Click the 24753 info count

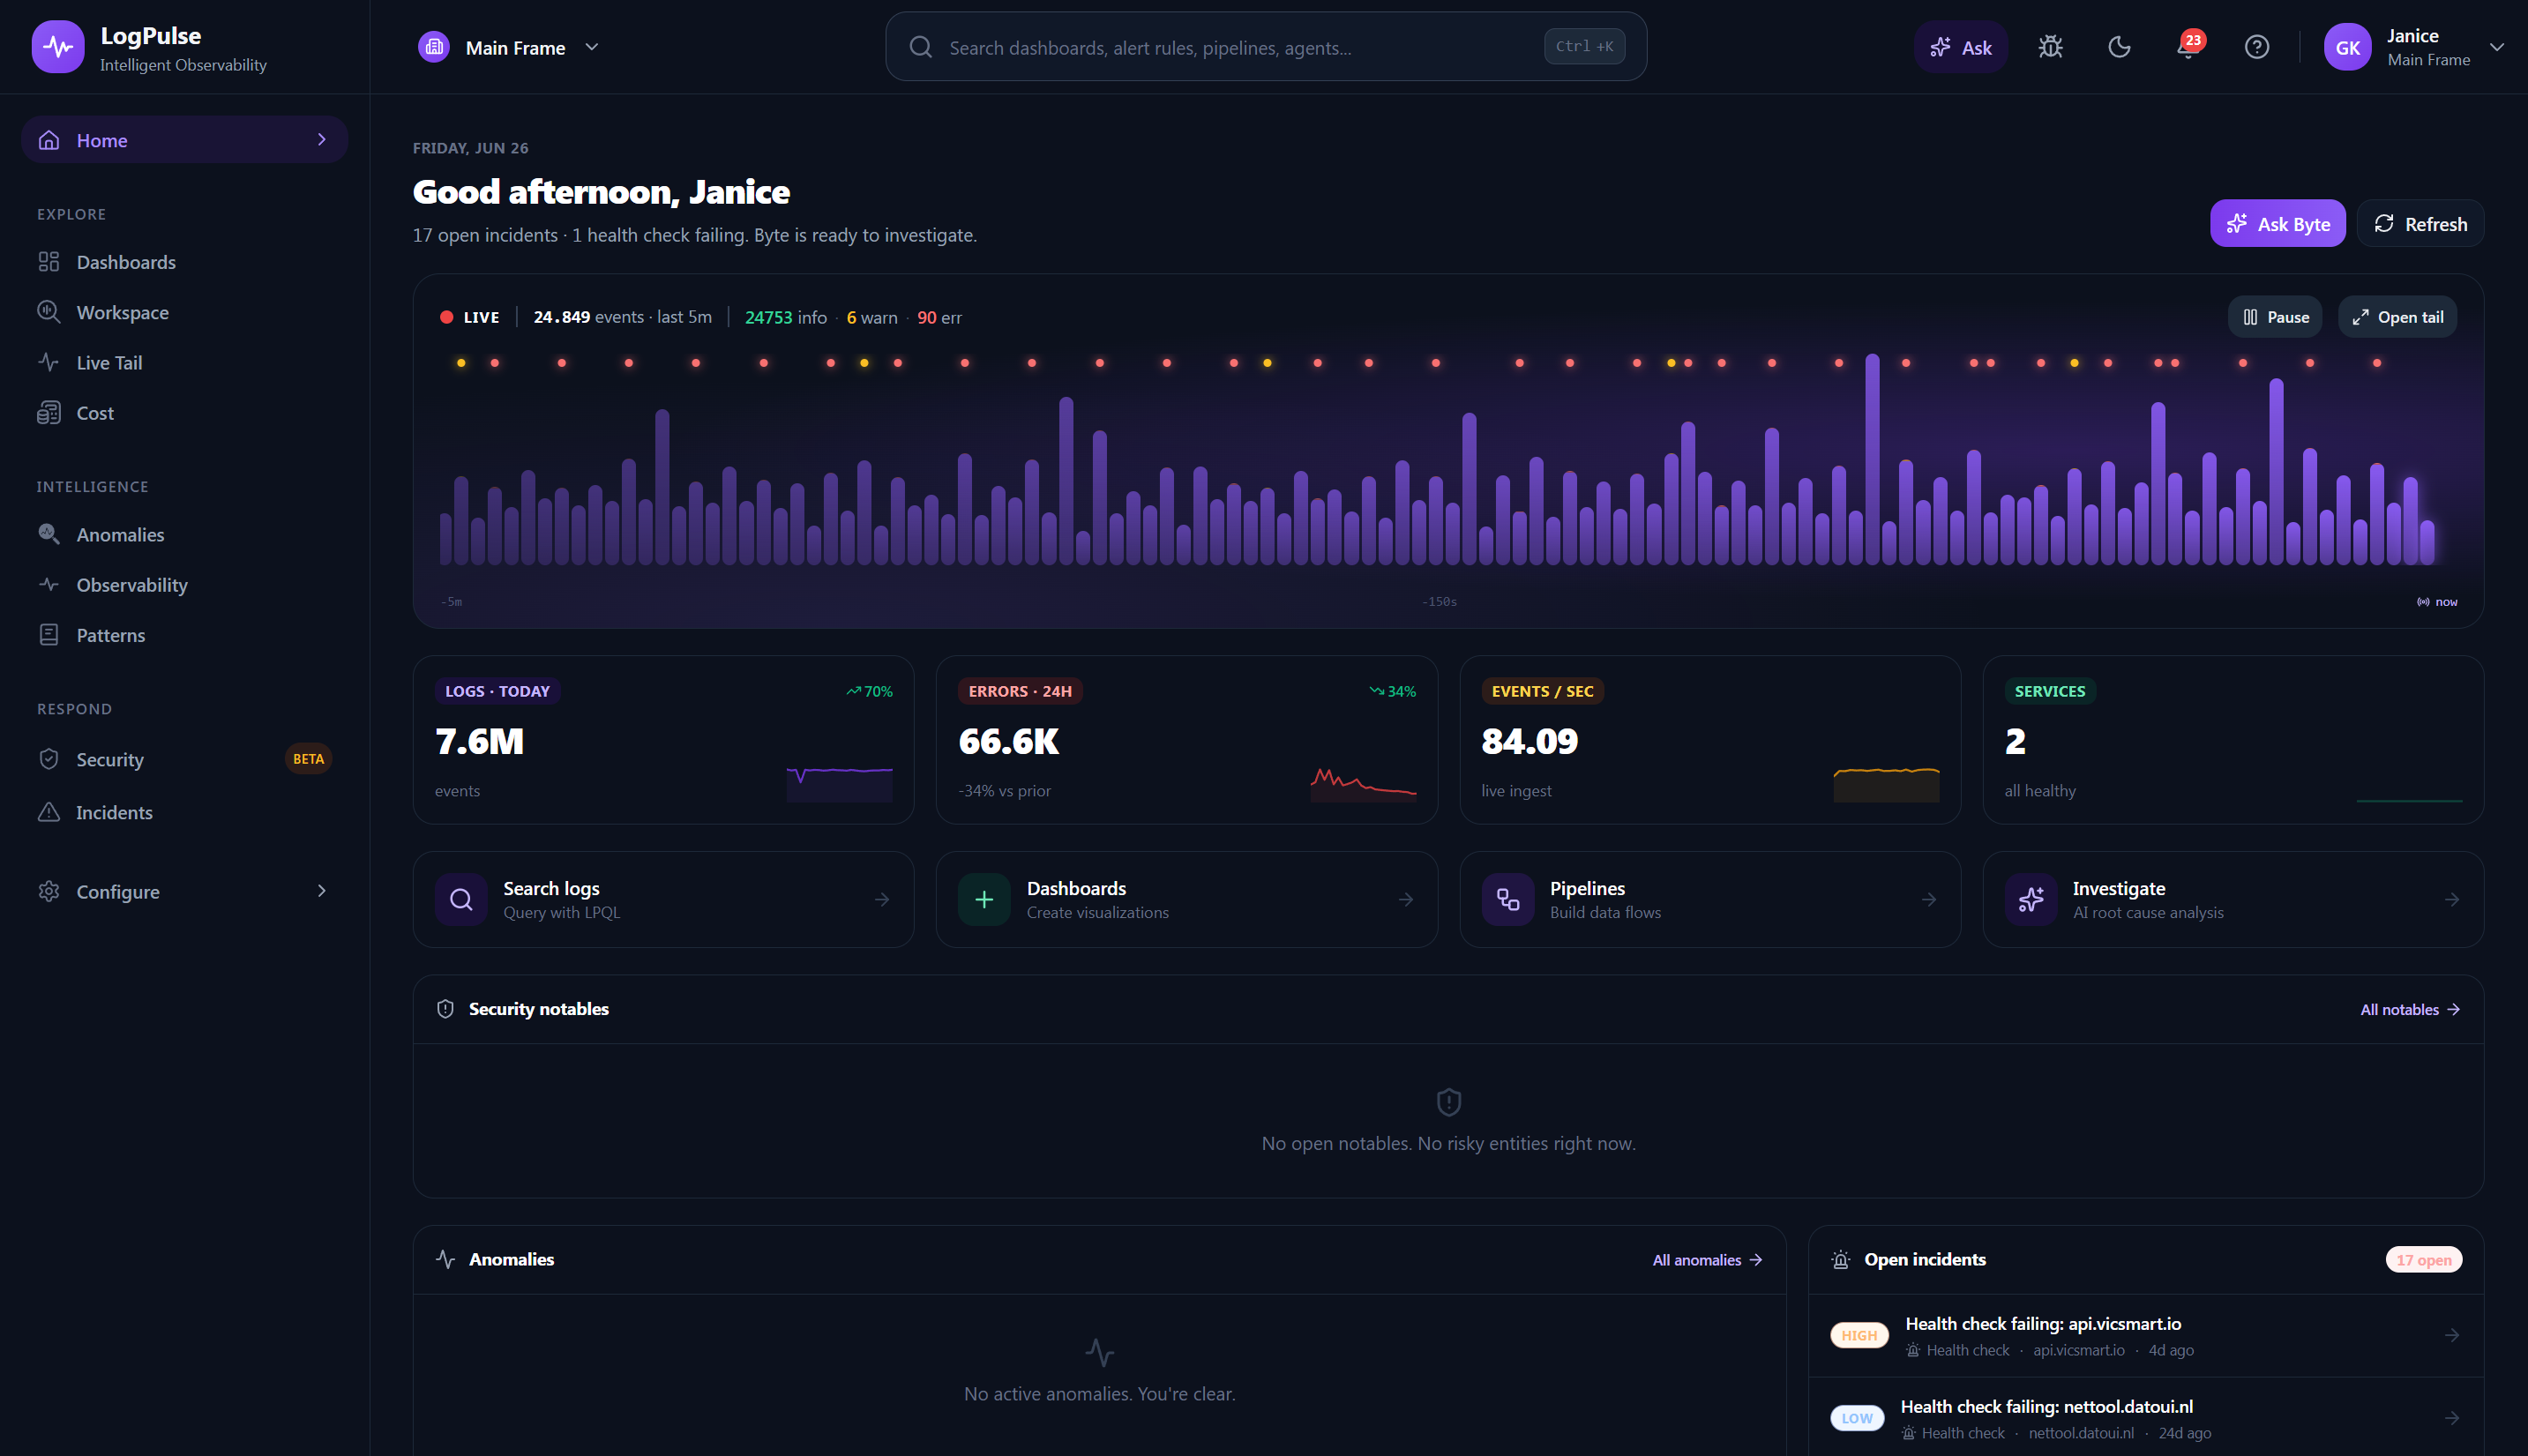786,317
